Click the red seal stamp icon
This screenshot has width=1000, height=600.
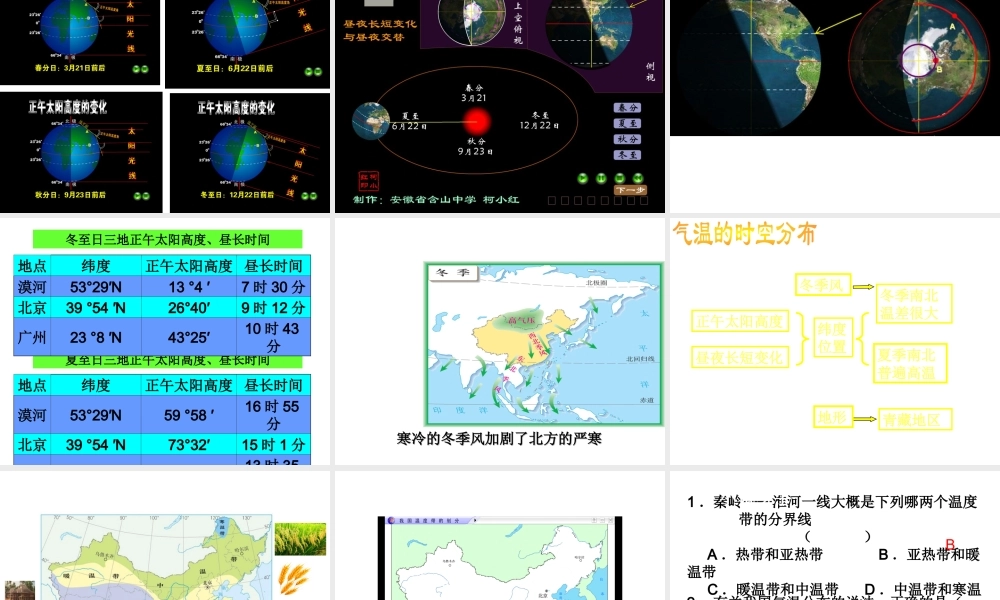pos(369,181)
